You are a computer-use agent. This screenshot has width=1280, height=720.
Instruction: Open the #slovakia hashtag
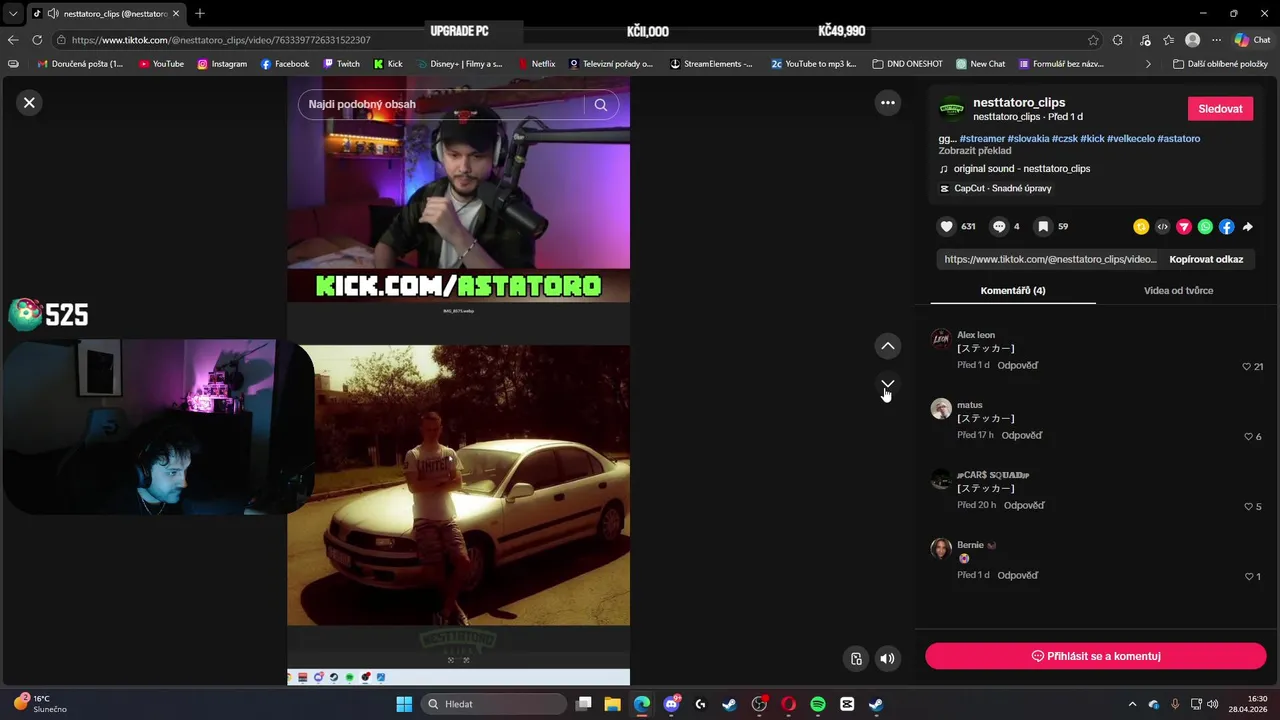(1028, 138)
